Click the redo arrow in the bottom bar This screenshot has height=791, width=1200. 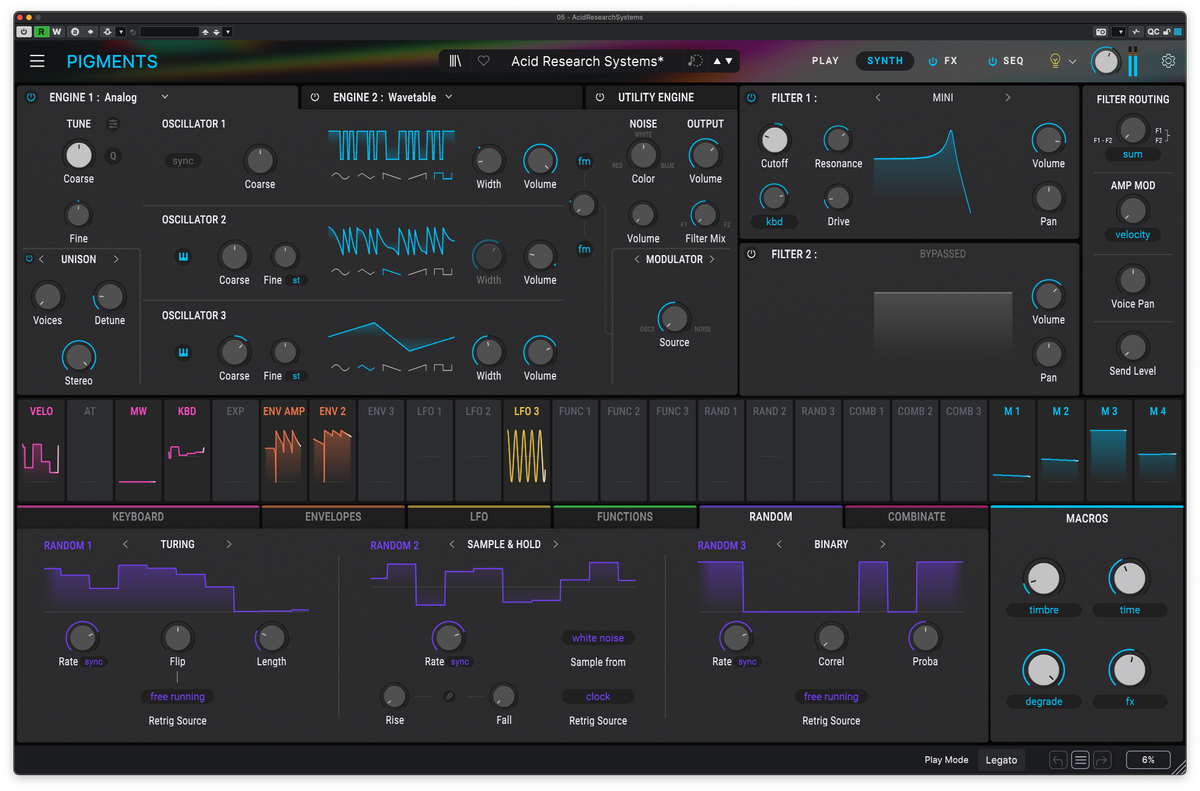[x=1102, y=760]
